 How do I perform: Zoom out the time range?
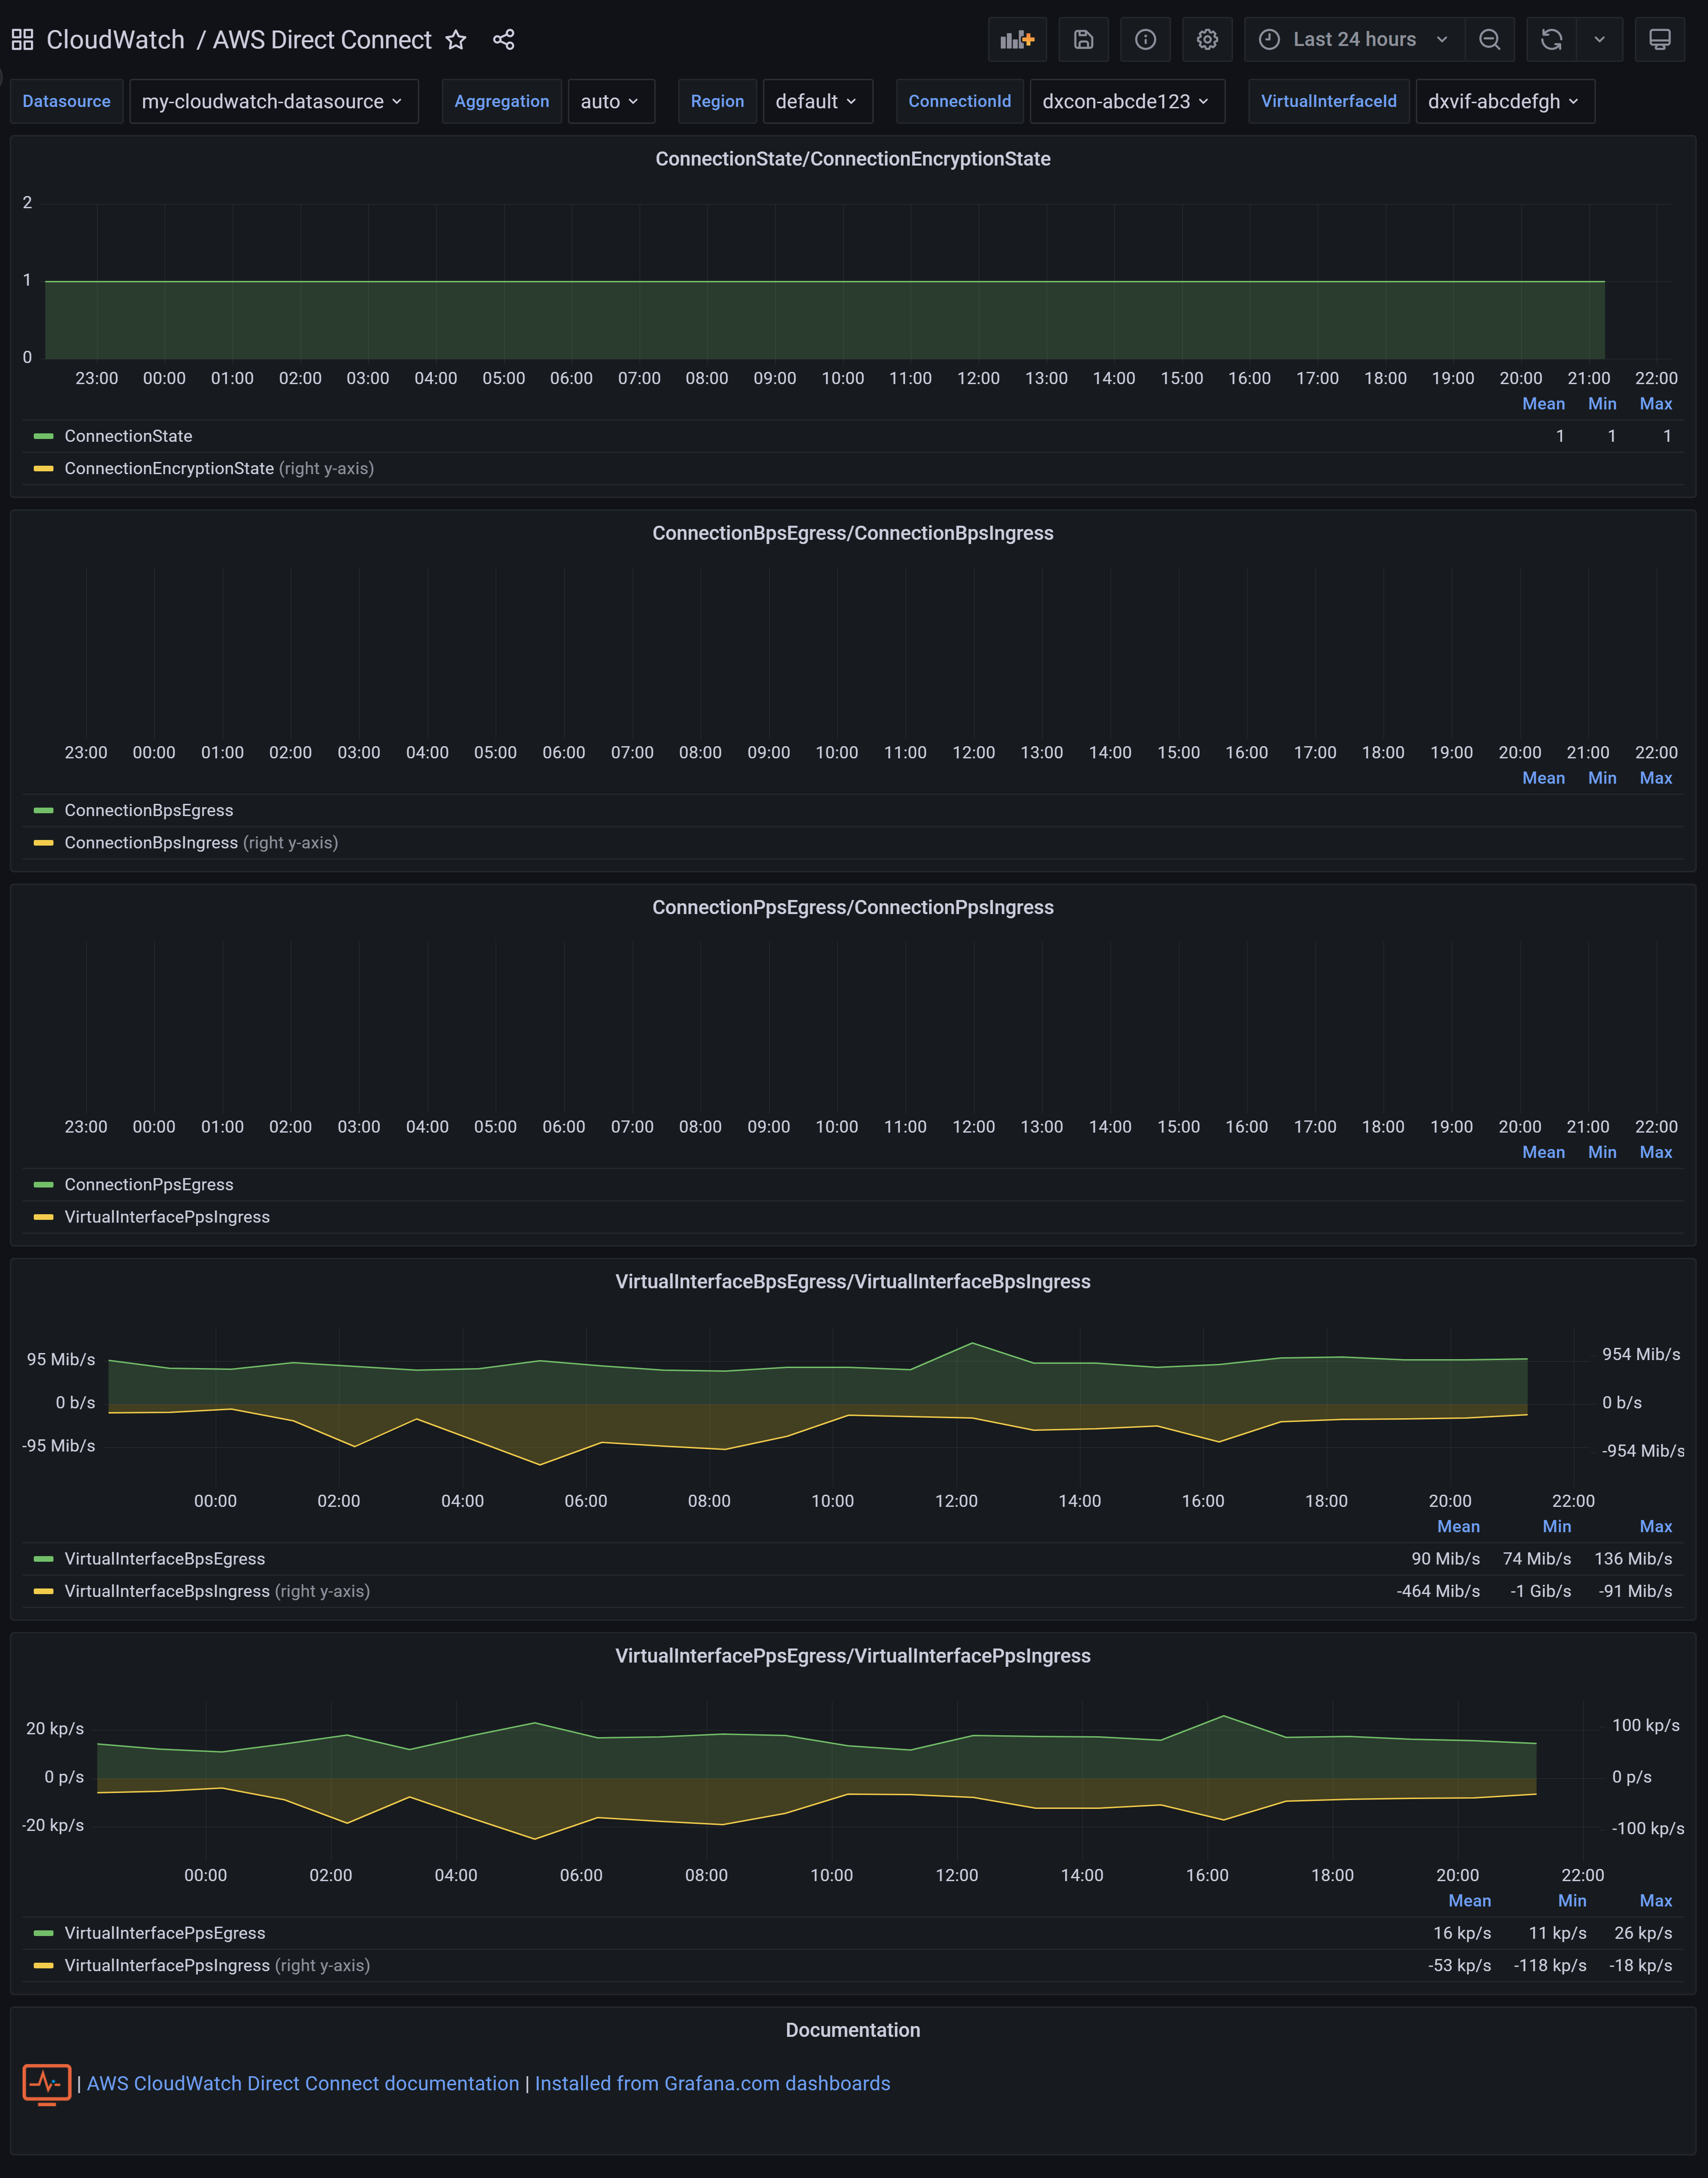[x=1489, y=40]
